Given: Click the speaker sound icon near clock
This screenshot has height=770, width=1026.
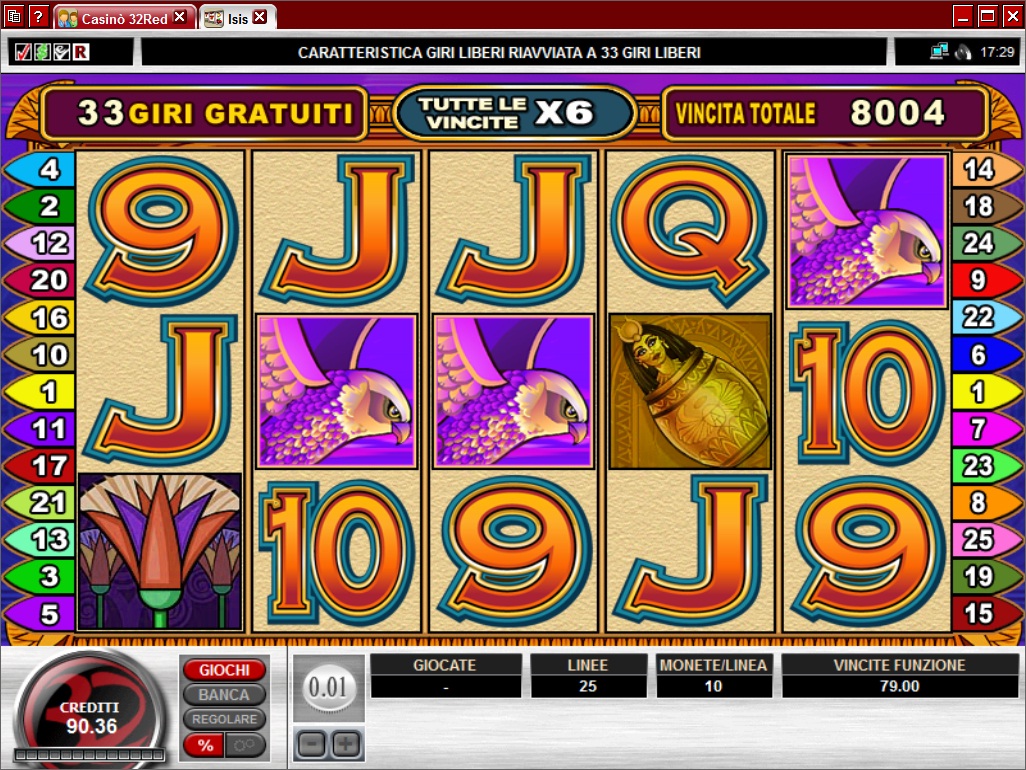Looking at the screenshot, I should 963,52.
